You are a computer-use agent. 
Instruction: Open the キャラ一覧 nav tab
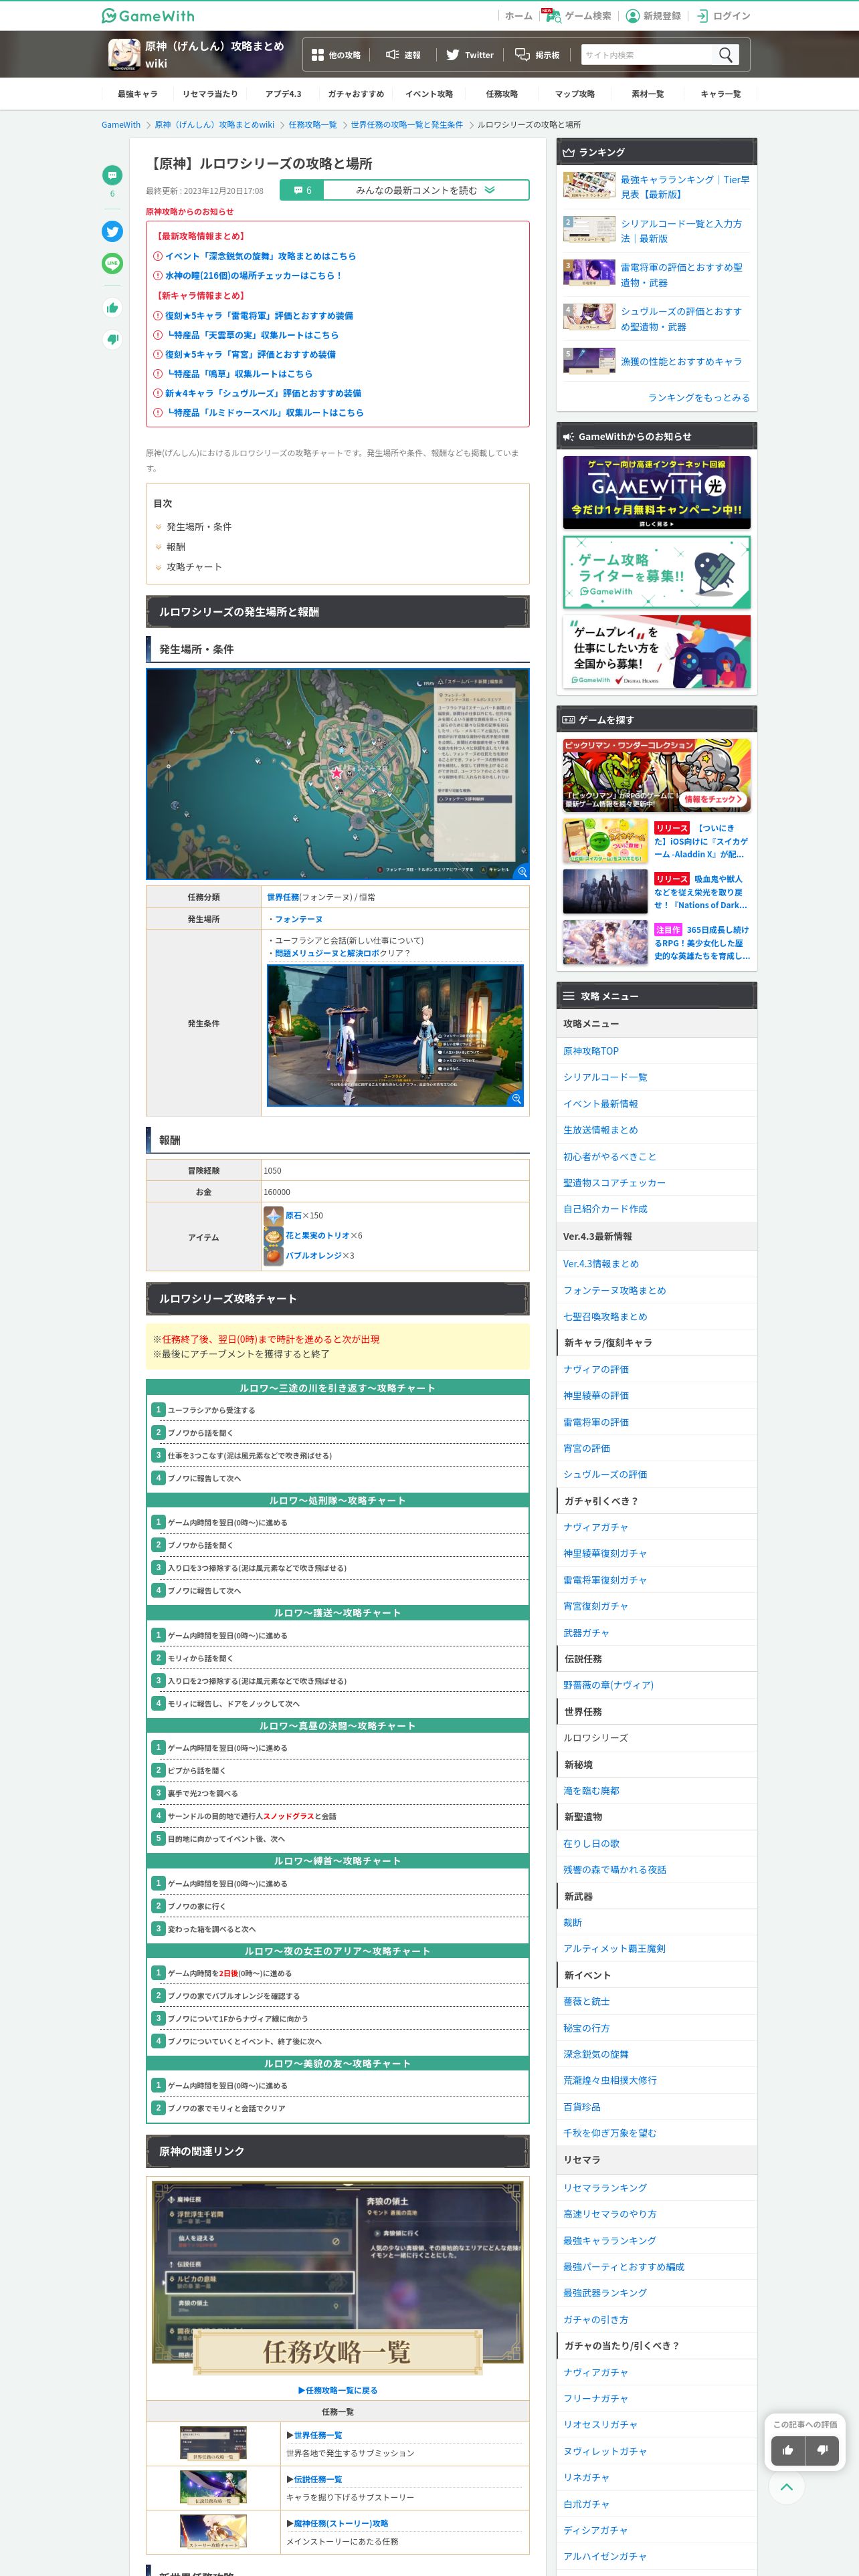tap(720, 94)
